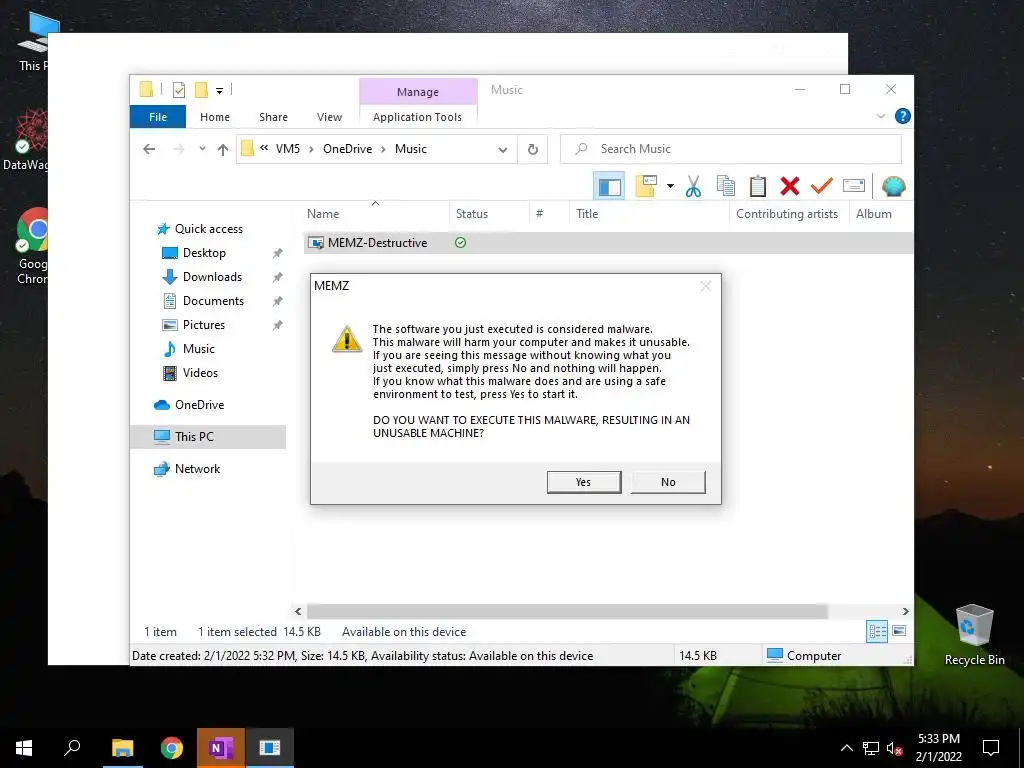Open the Recycle Bin desktop icon
This screenshot has width=1024, height=768.
click(974, 635)
